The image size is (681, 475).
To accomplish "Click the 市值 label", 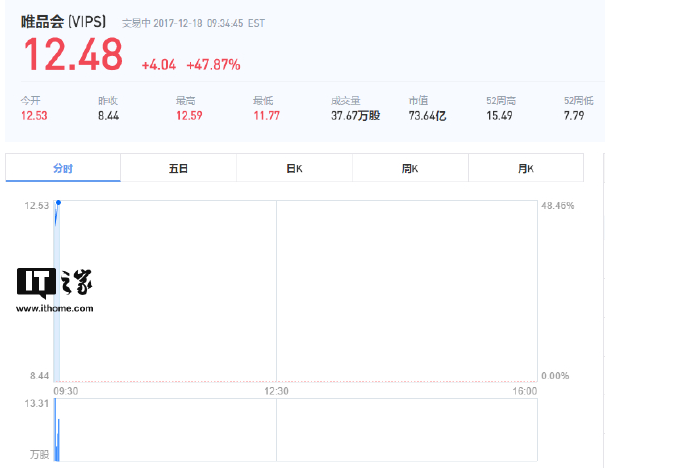I will pyautogui.click(x=418, y=100).
